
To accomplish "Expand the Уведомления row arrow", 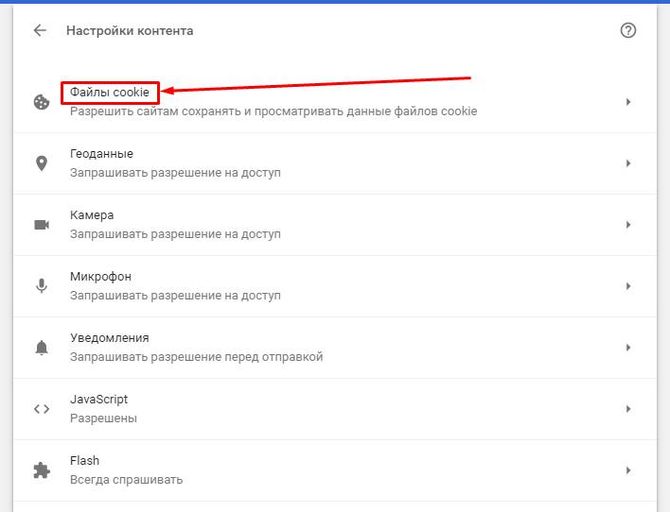I will [x=628, y=347].
